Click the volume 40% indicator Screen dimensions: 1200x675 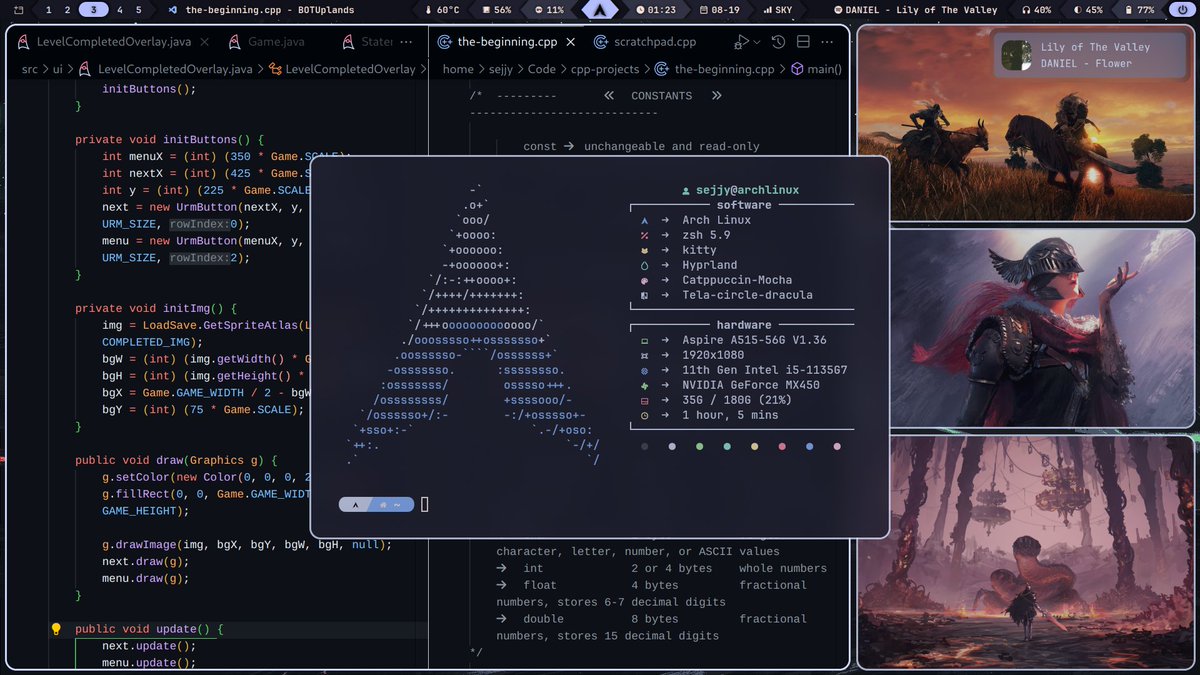1035,9
